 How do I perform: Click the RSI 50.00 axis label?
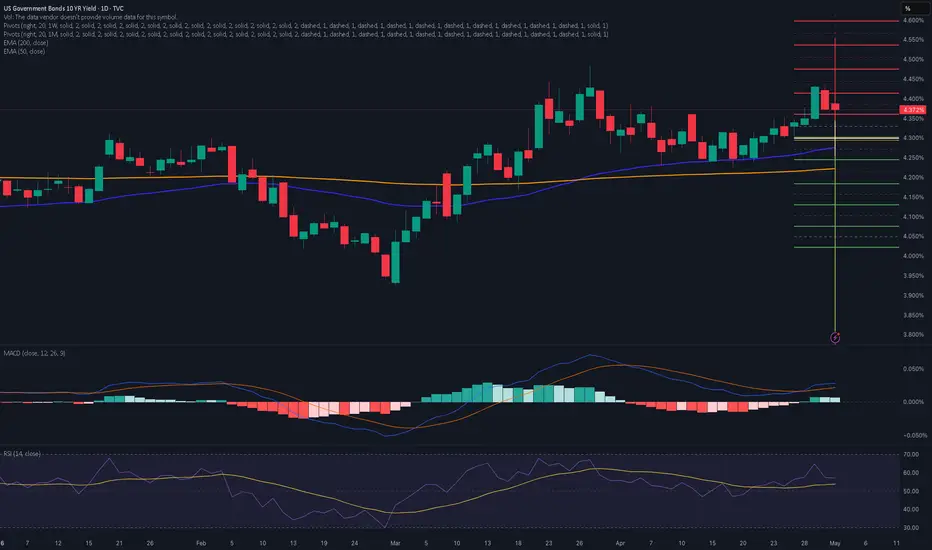[x=911, y=492]
